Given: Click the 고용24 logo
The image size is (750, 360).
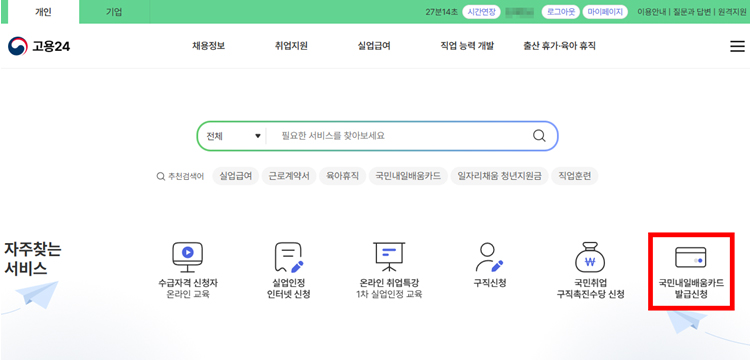Looking at the screenshot, I should coord(39,46).
